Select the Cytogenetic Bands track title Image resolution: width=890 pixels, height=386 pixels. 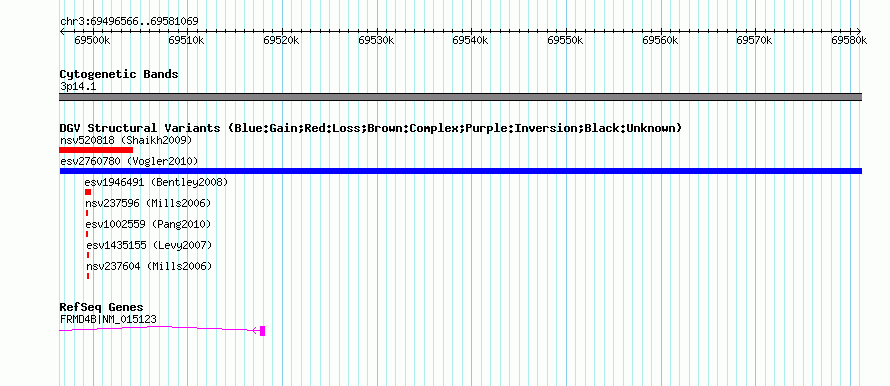[119, 74]
